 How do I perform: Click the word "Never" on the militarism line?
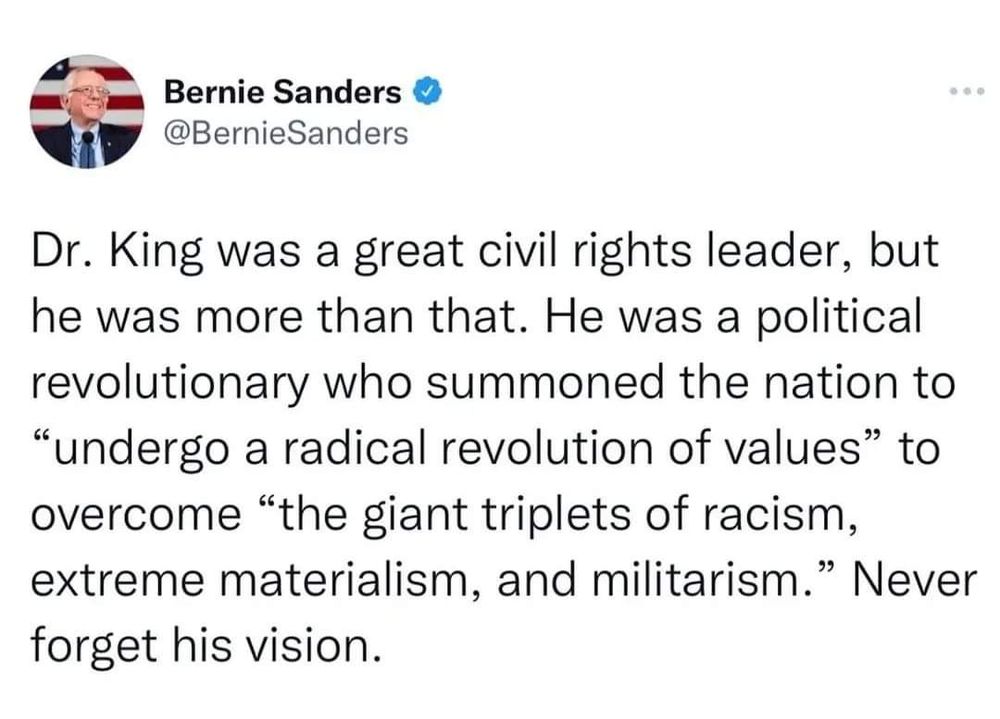coord(913,580)
